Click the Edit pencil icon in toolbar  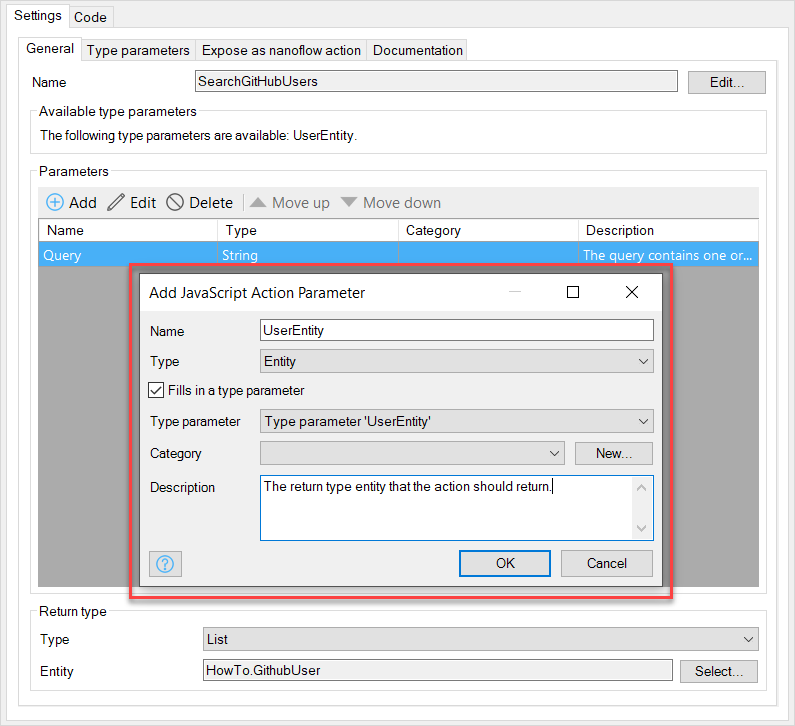point(116,203)
